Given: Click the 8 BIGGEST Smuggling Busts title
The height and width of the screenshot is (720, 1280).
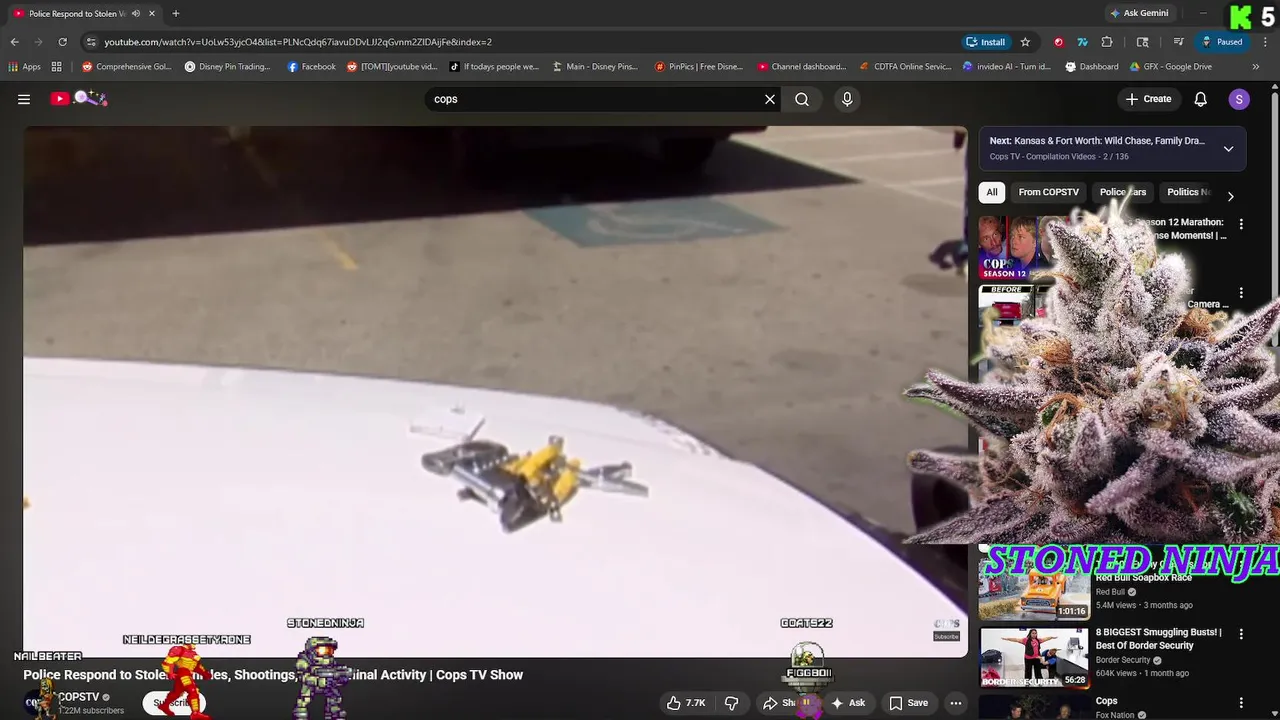Looking at the screenshot, I should (x=1158, y=638).
